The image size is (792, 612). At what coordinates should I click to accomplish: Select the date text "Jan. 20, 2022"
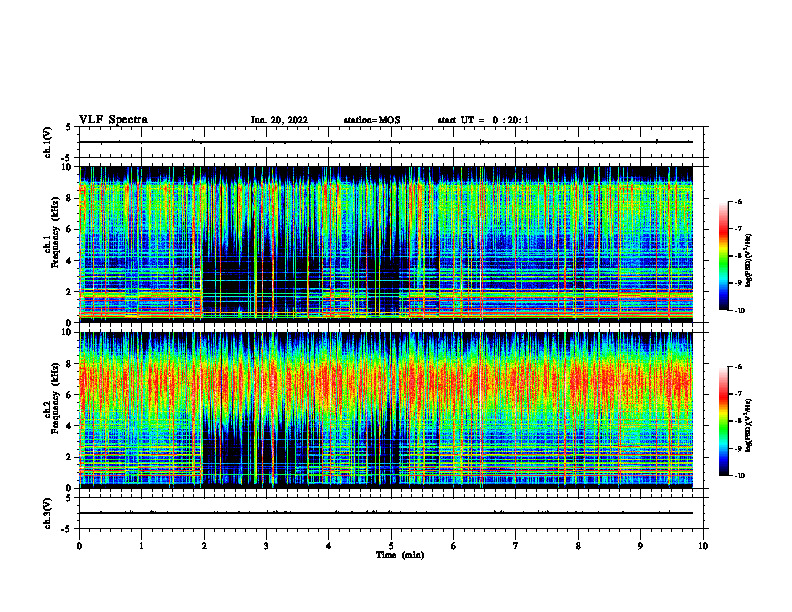[x=279, y=120]
